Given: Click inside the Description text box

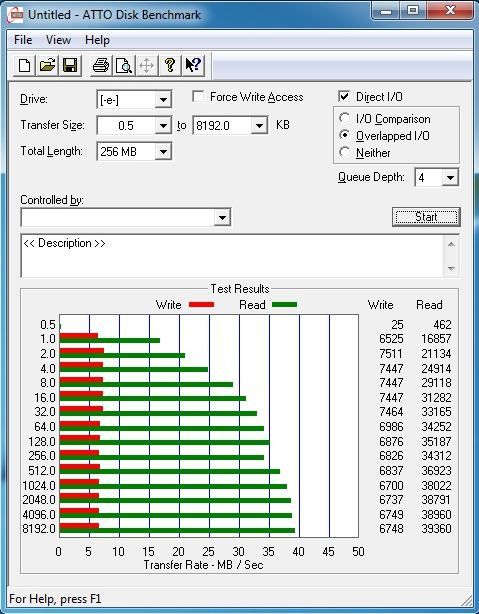Looking at the screenshot, I should [233, 256].
